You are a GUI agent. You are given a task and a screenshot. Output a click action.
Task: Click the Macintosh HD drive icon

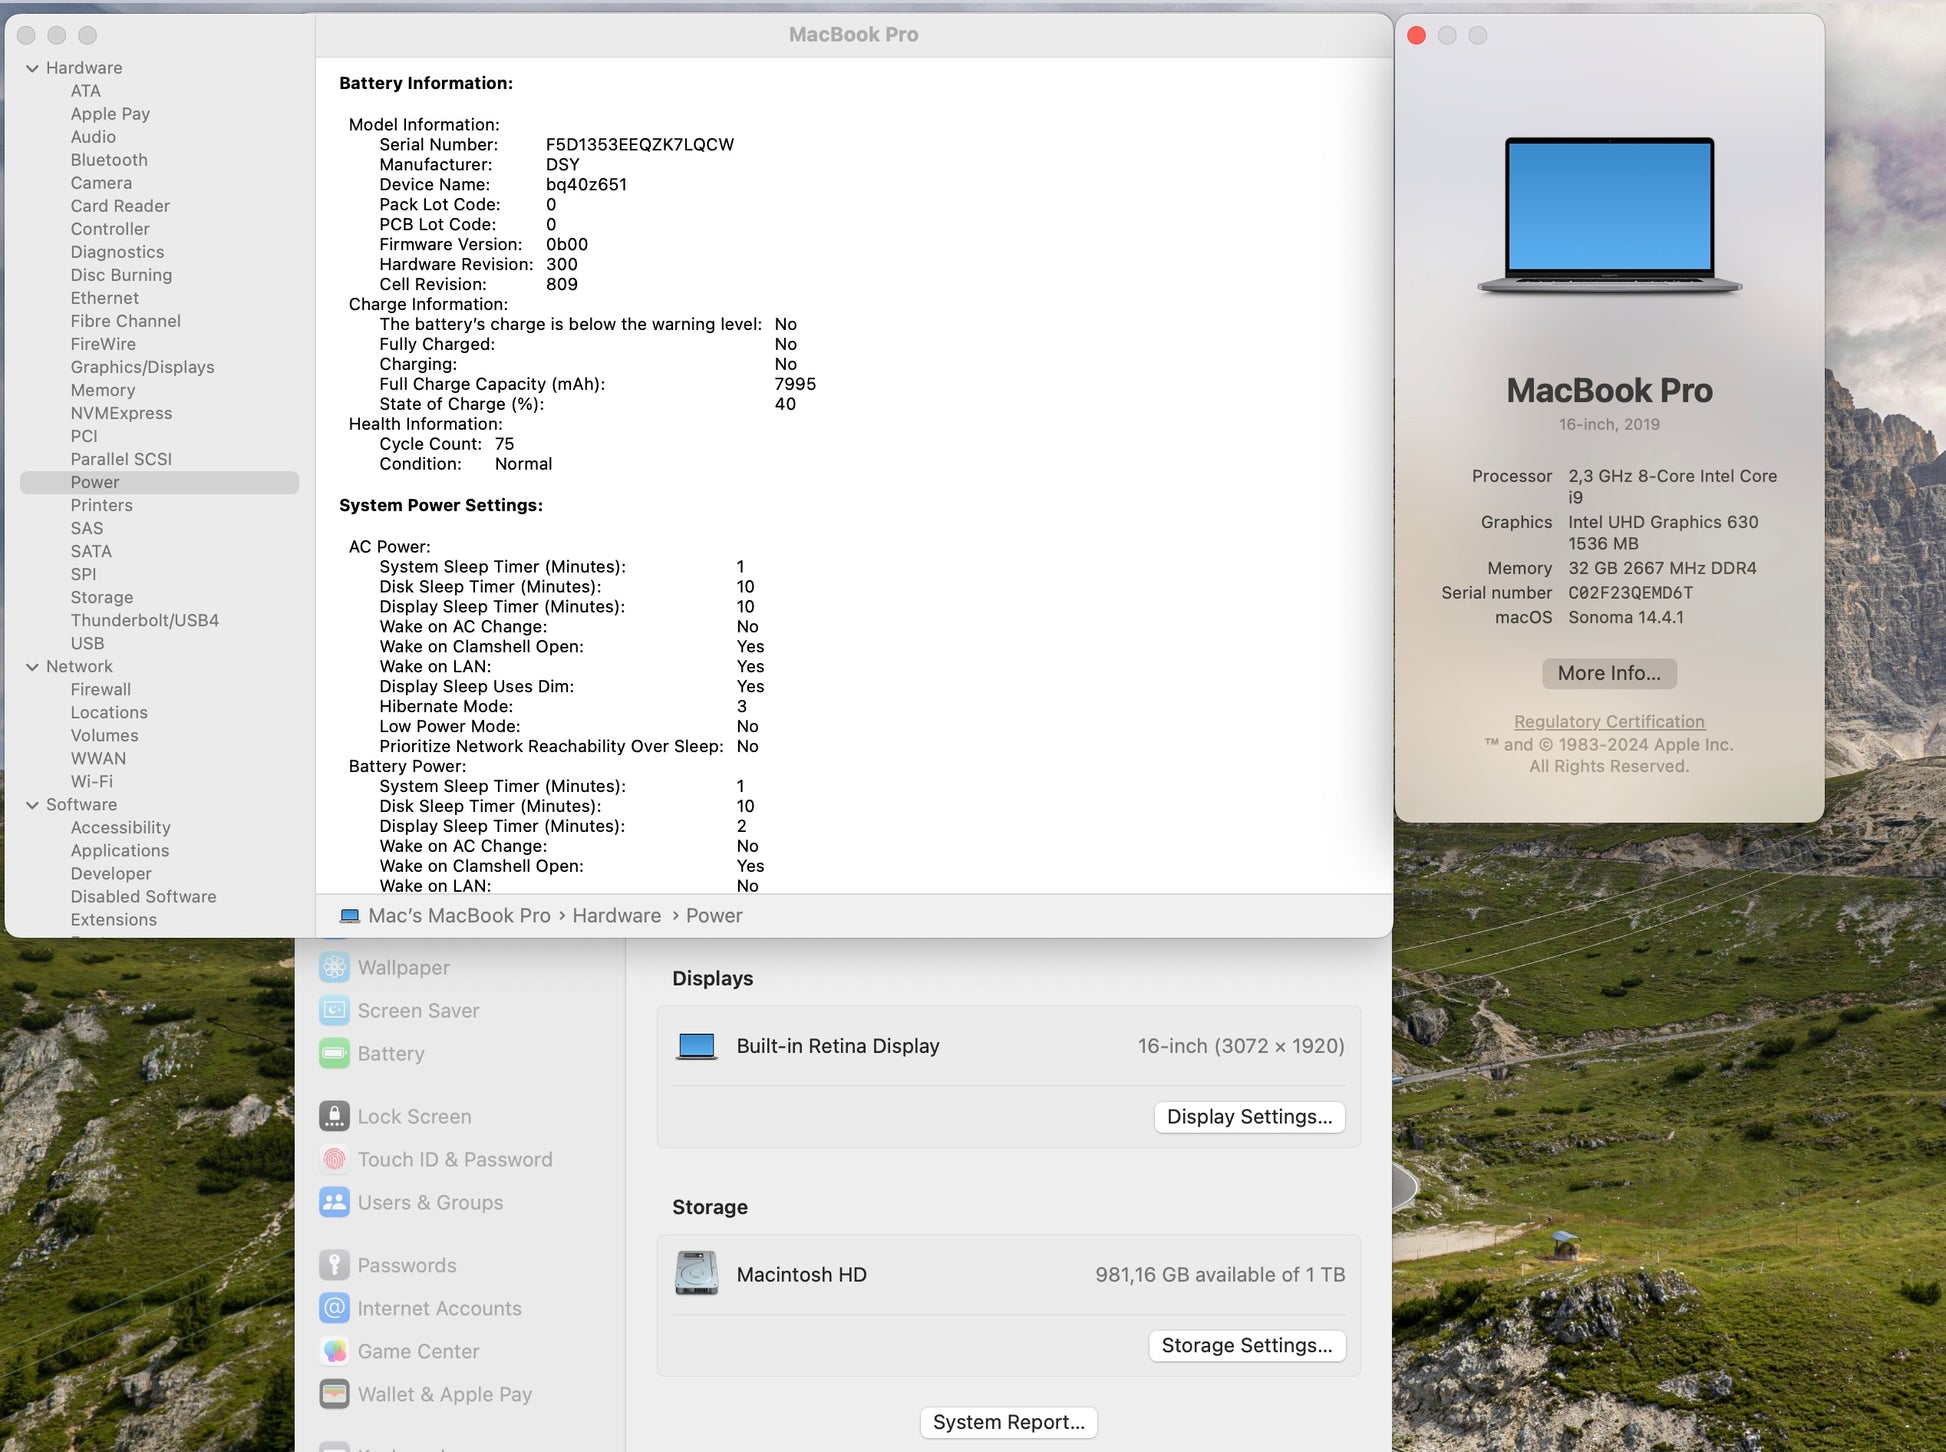696,1274
